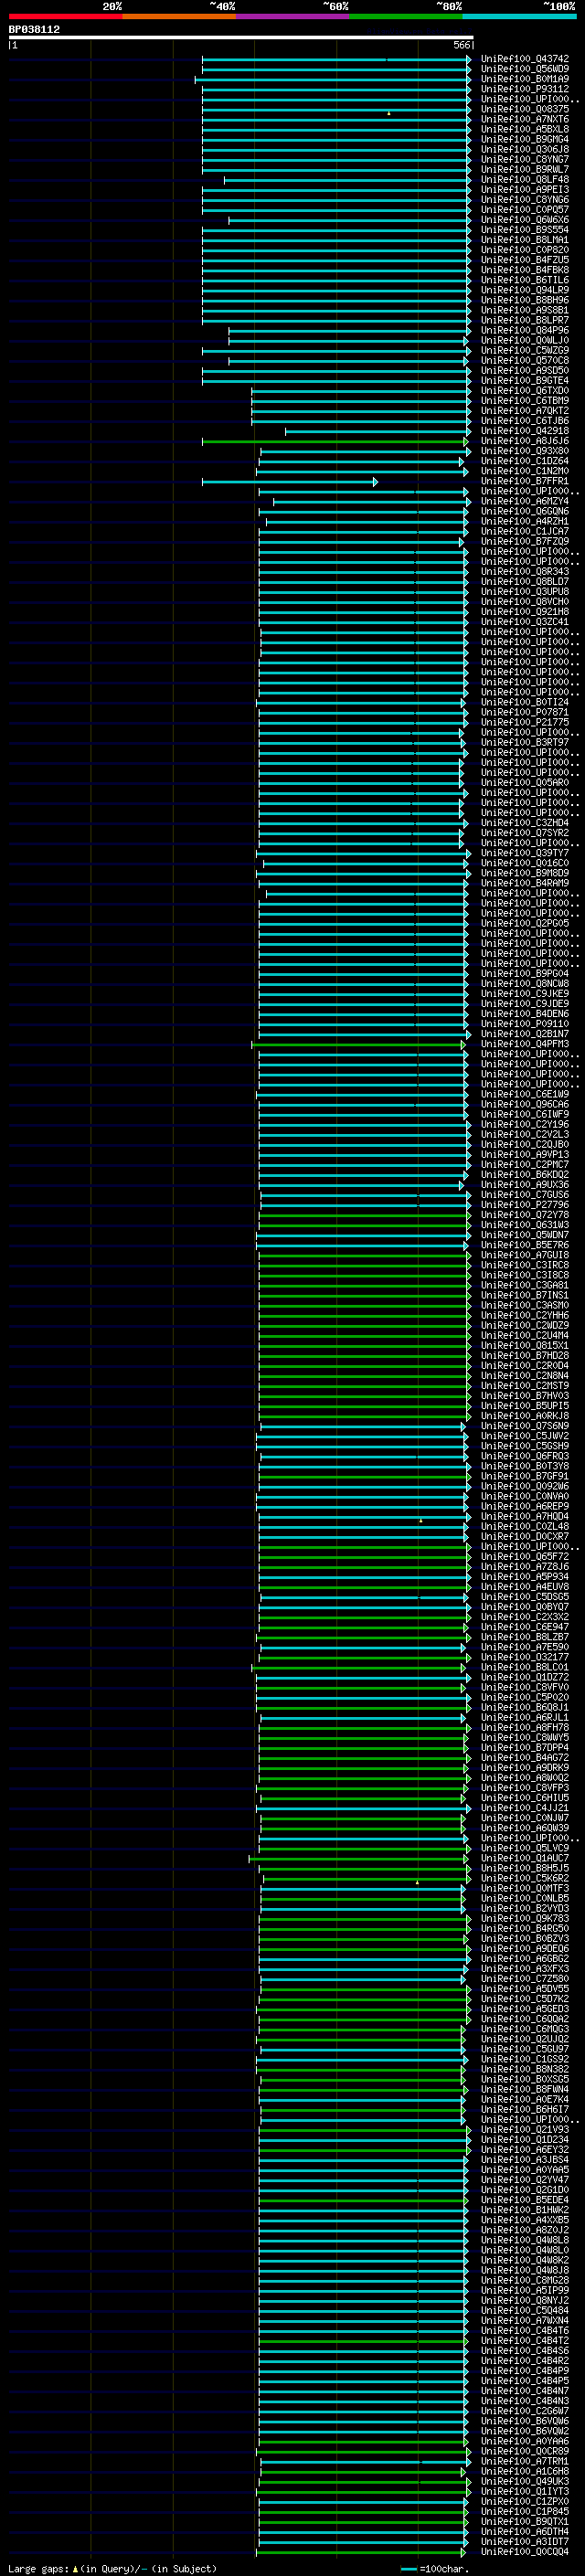Click the orange ~40% segment of the color scale
The image size is (585, 2576).
179,16
